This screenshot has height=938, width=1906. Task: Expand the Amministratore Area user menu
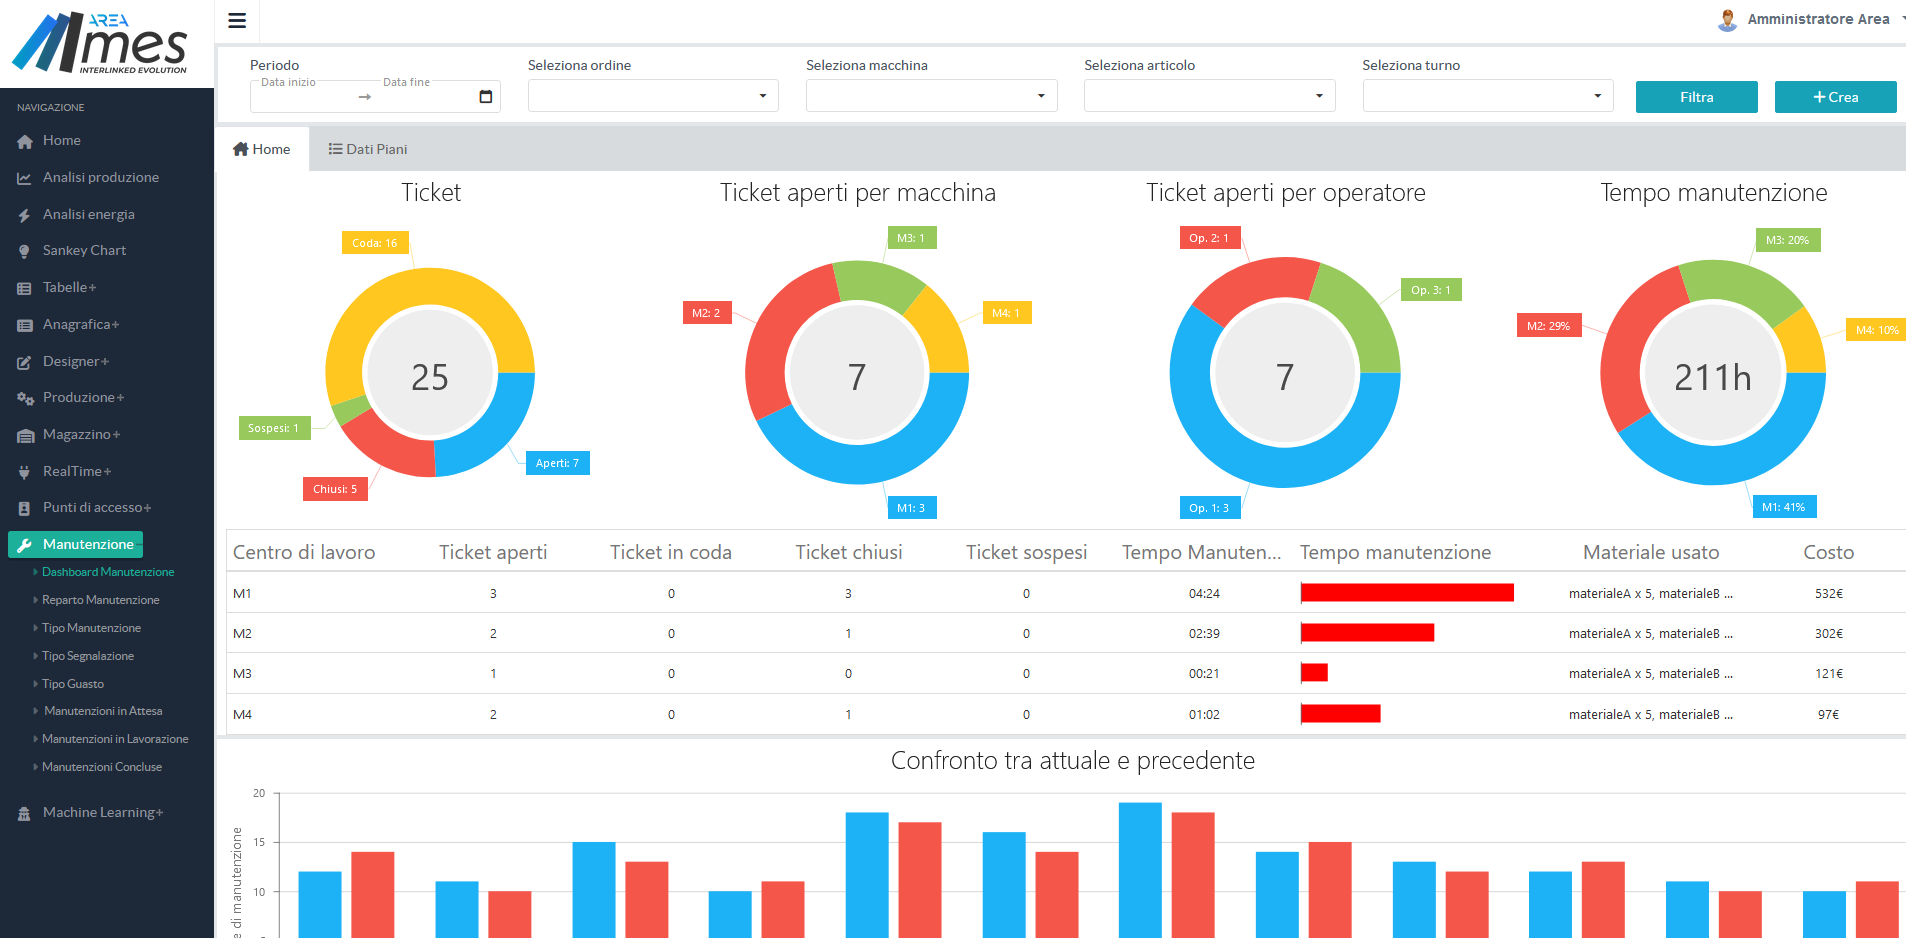[x=1818, y=19]
